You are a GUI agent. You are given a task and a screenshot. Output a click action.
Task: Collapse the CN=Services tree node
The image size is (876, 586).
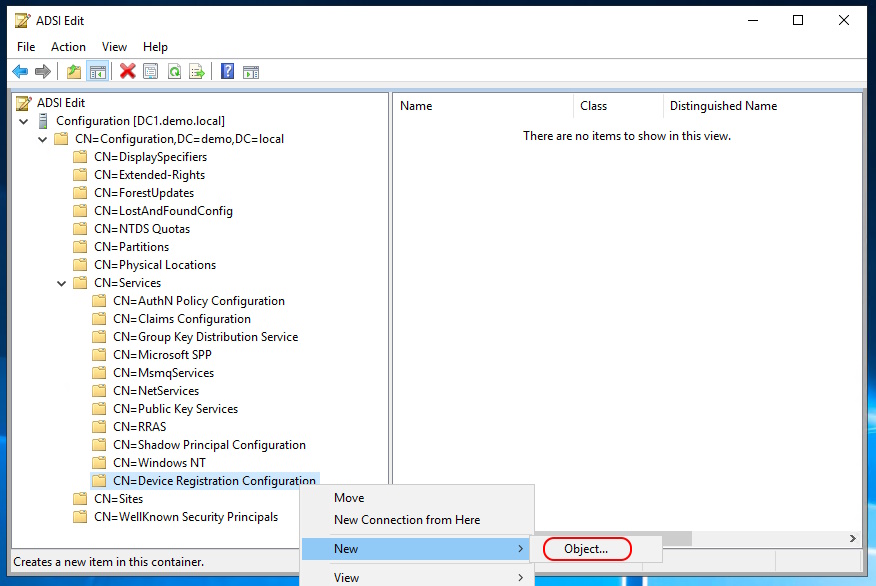pos(61,283)
